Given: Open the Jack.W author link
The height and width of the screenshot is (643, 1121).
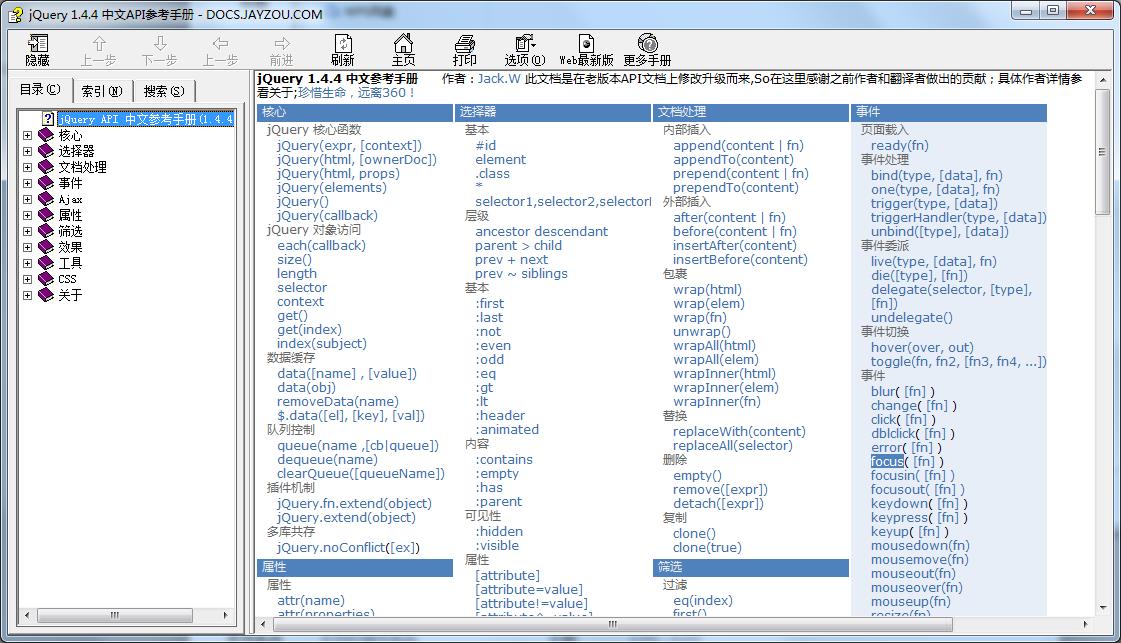Looking at the screenshot, I should (498, 79).
